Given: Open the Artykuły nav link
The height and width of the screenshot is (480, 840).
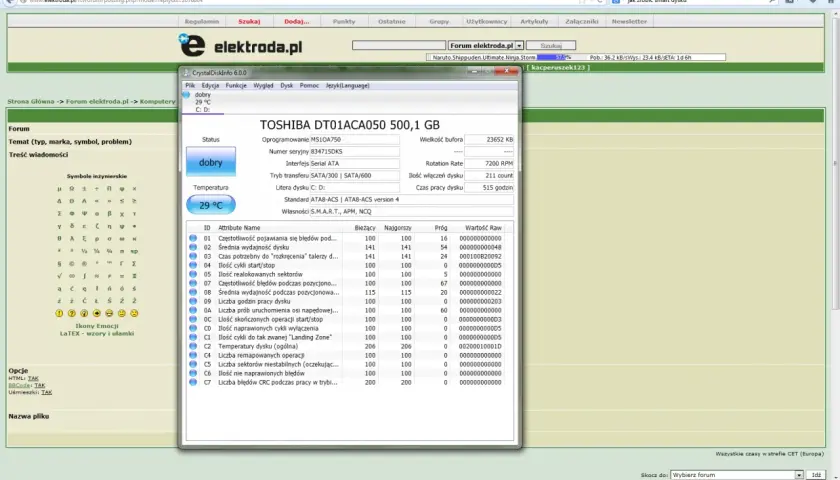Looking at the screenshot, I should pos(534,21).
